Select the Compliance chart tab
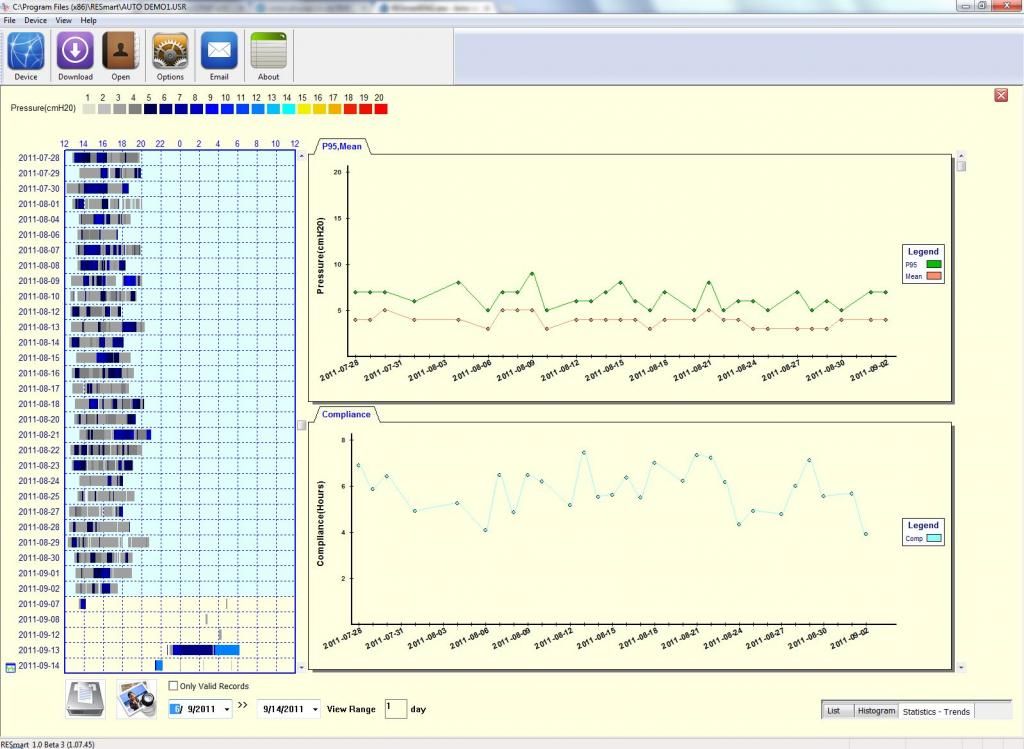1024x749 pixels. 346,414
